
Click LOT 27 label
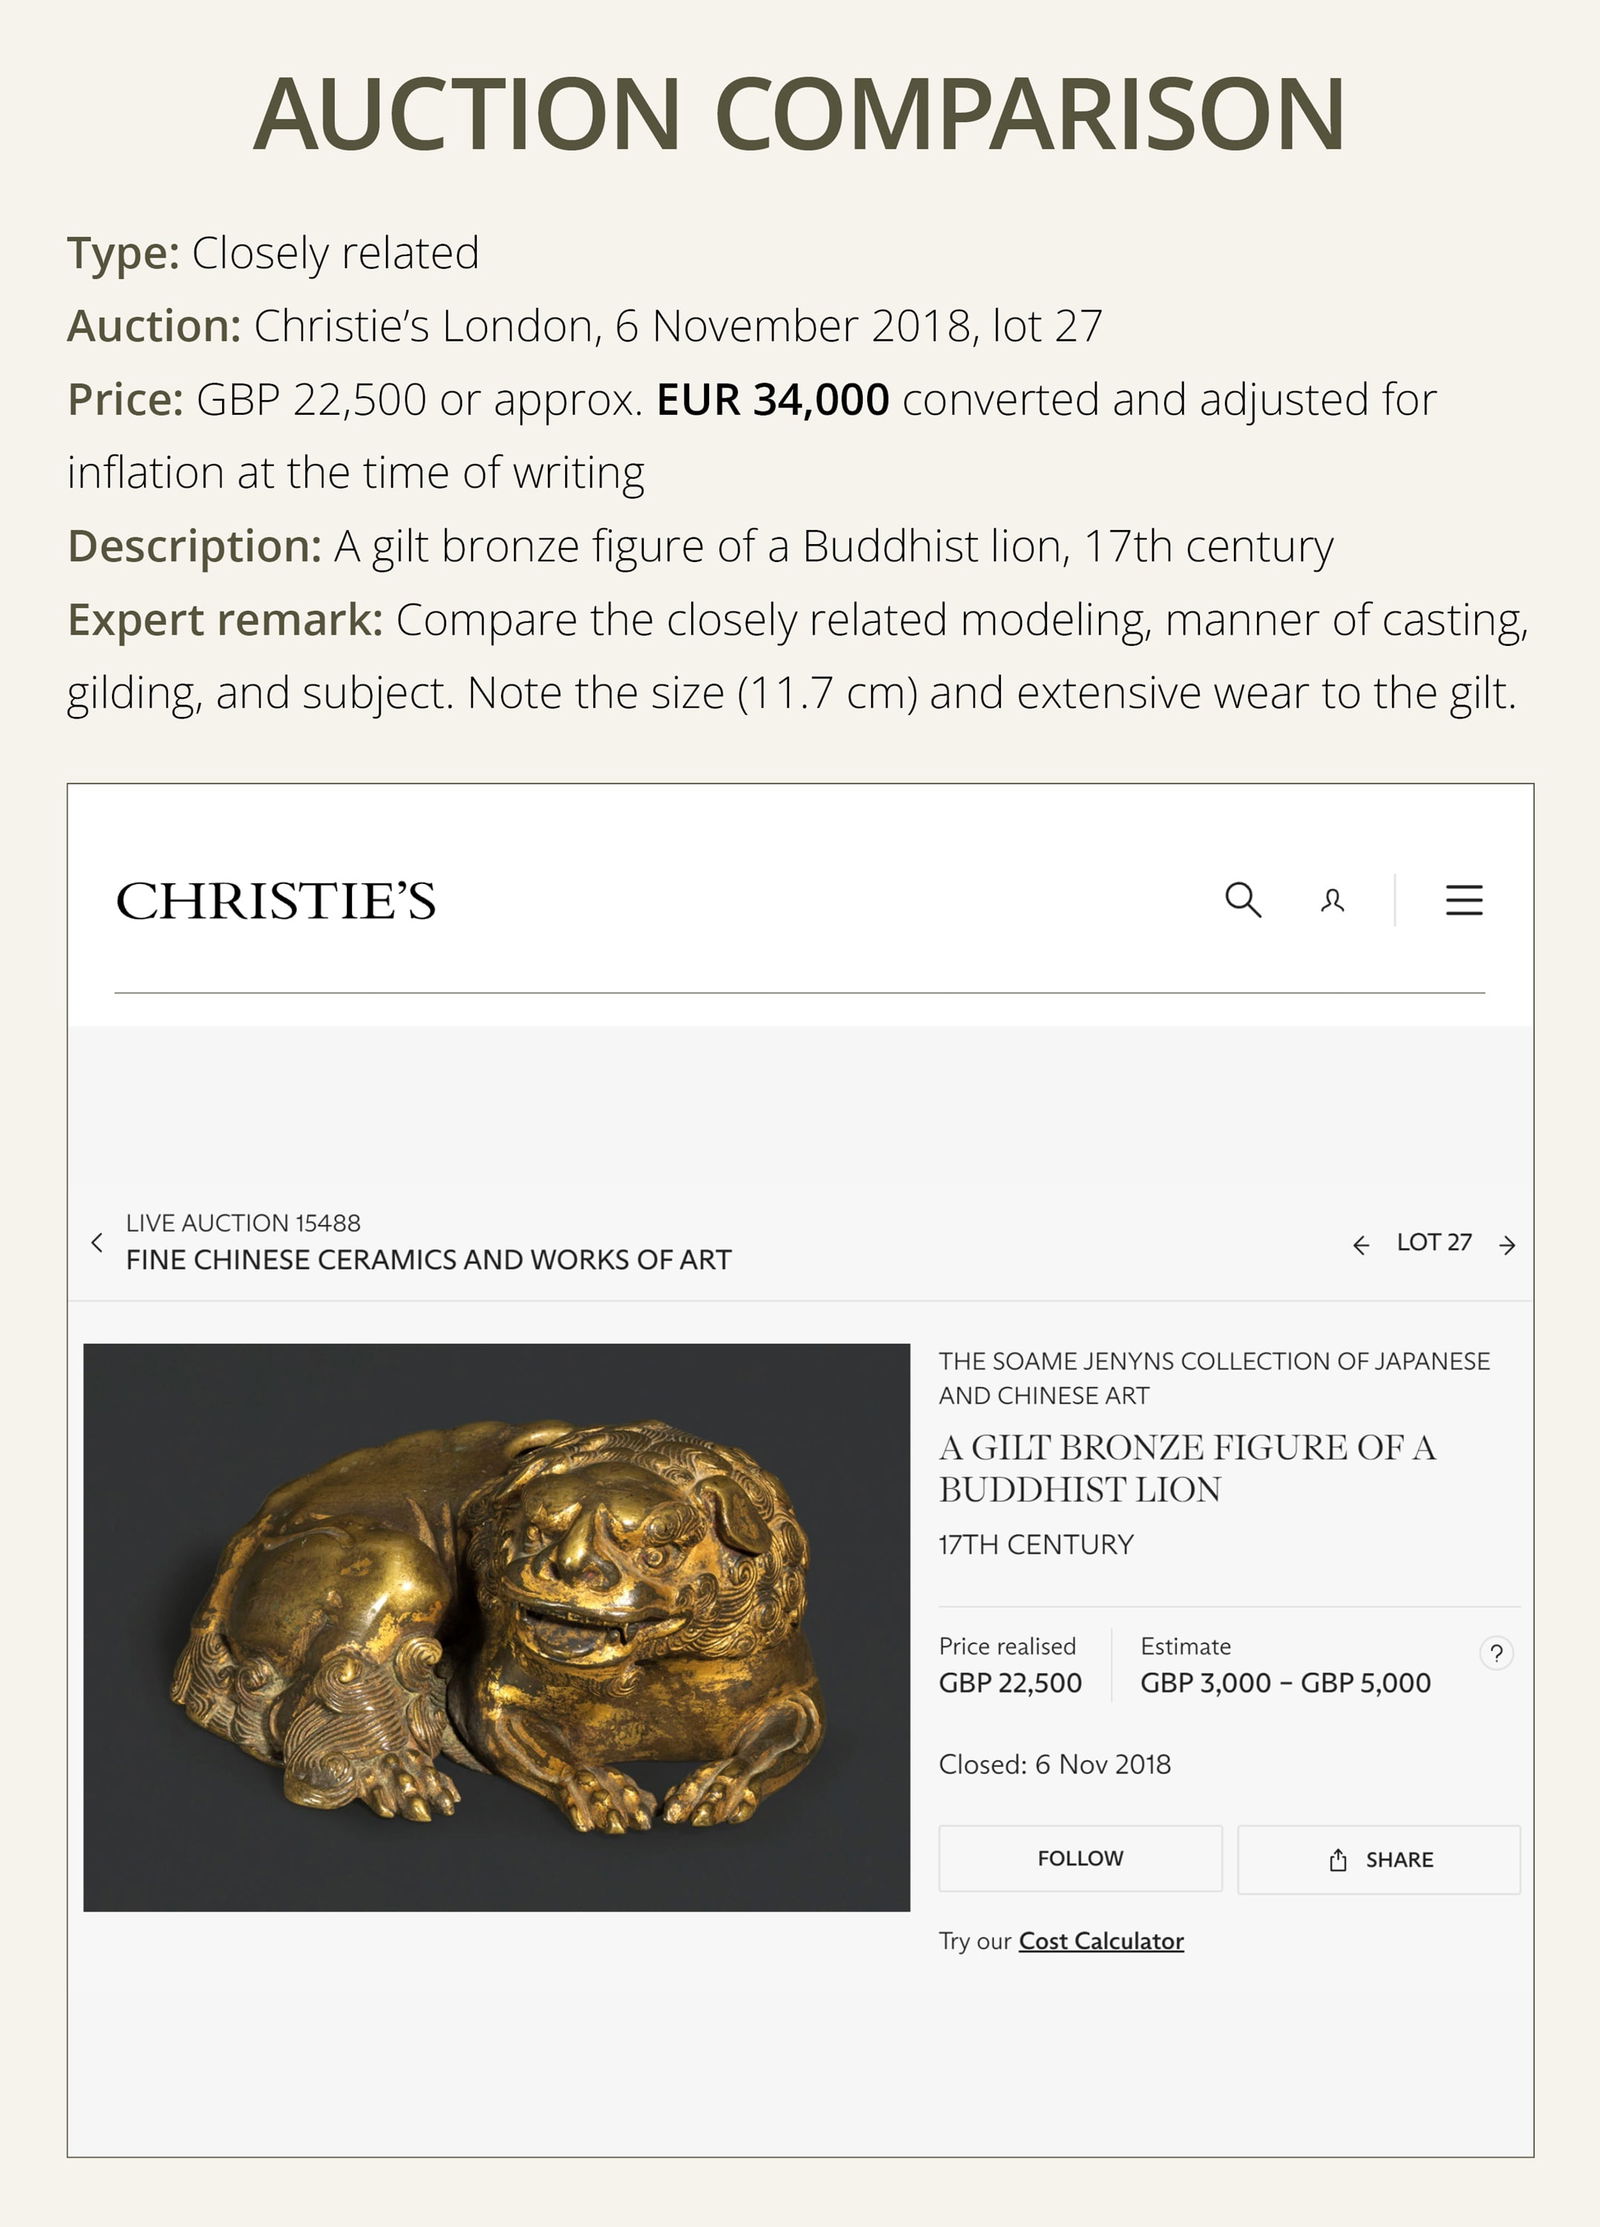[1435, 1240]
